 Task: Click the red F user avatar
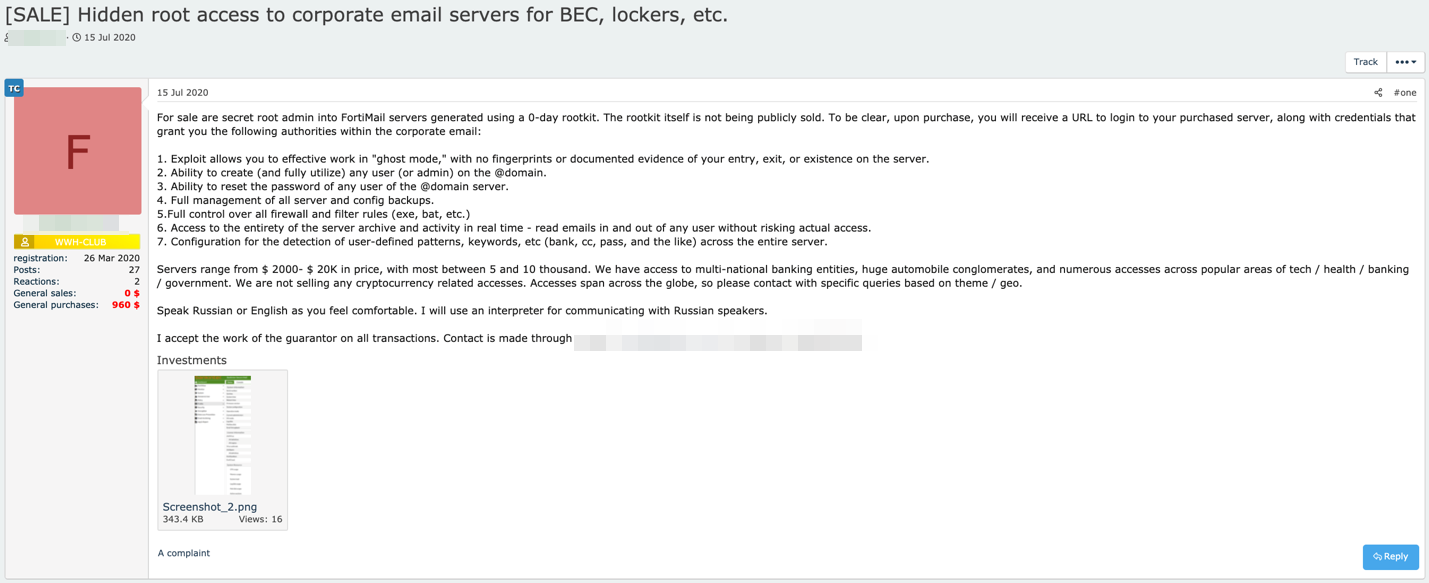pos(78,151)
